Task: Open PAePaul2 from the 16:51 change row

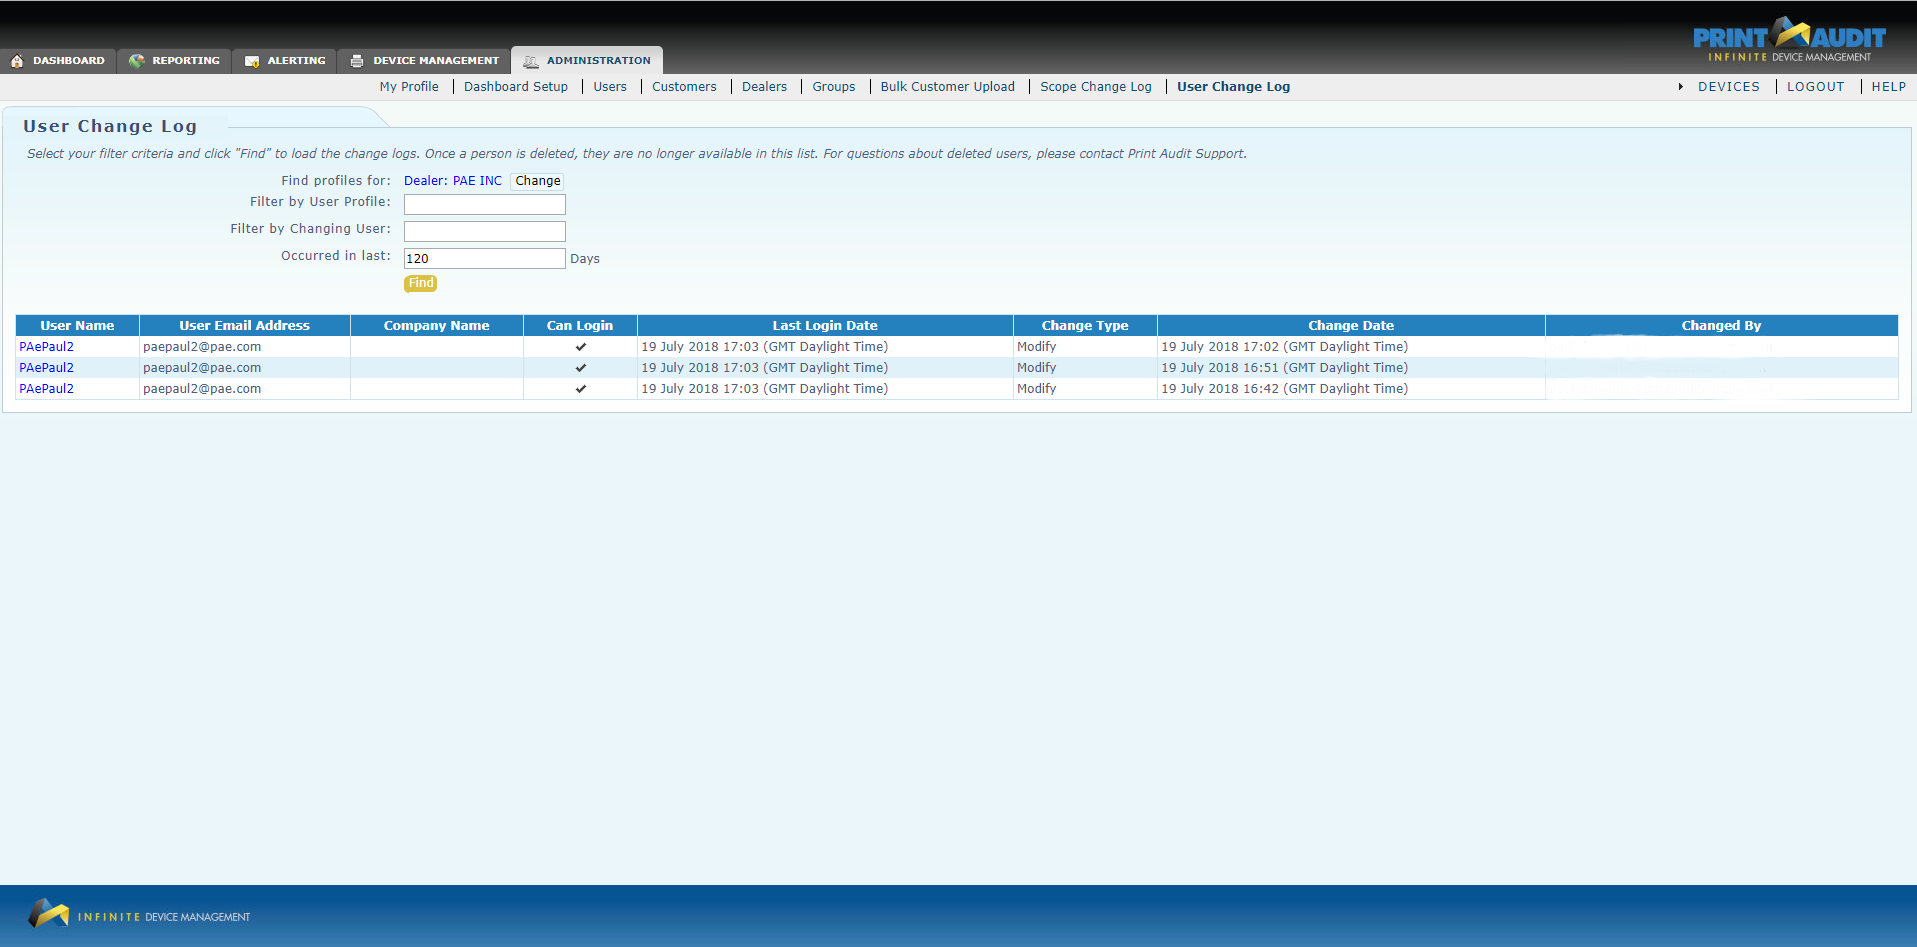Action: pyautogui.click(x=47, y=368)
